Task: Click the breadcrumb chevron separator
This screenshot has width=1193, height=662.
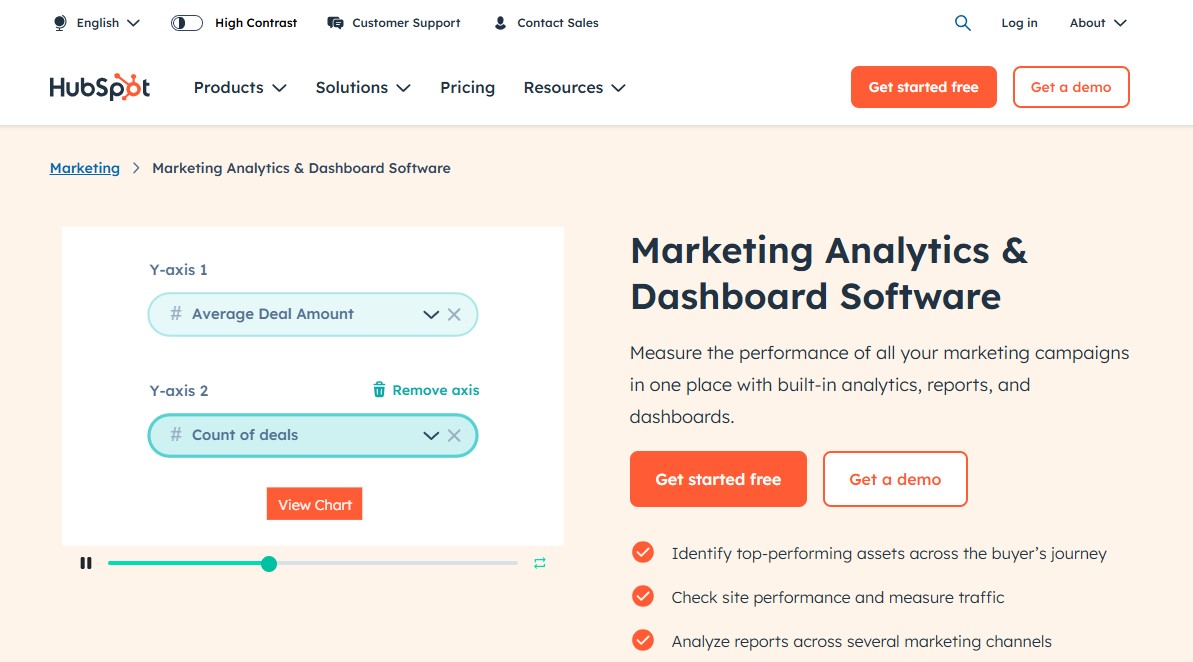Action: tap(136, 168)
